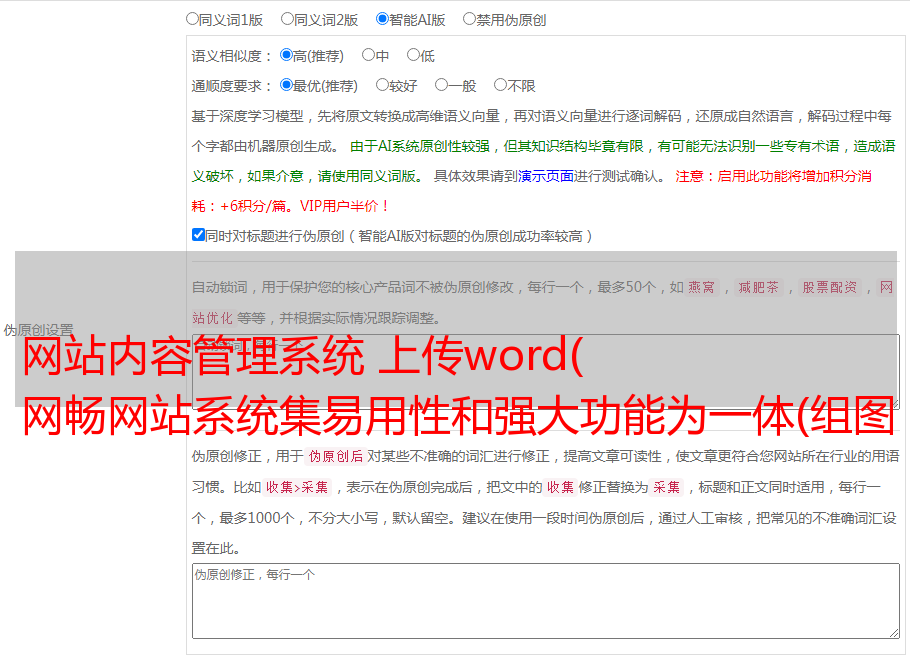Image resolution: width=911 pixels, height=658 pixels.
Task: Open the 演示页面 link
Action: [546, 176]
